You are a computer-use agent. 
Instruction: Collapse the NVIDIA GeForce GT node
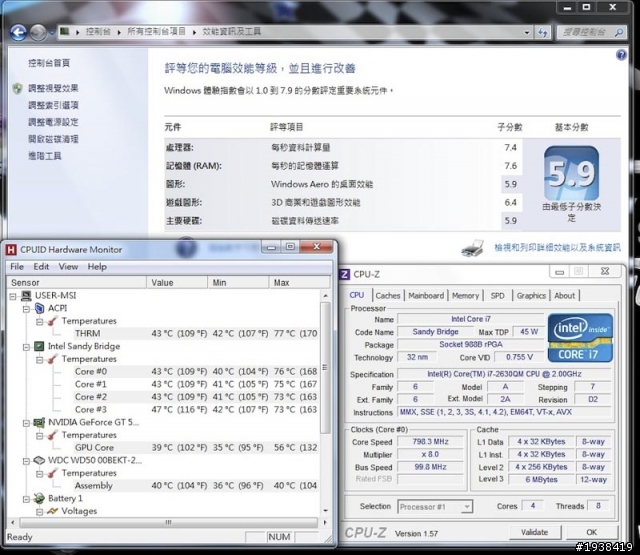27,423
